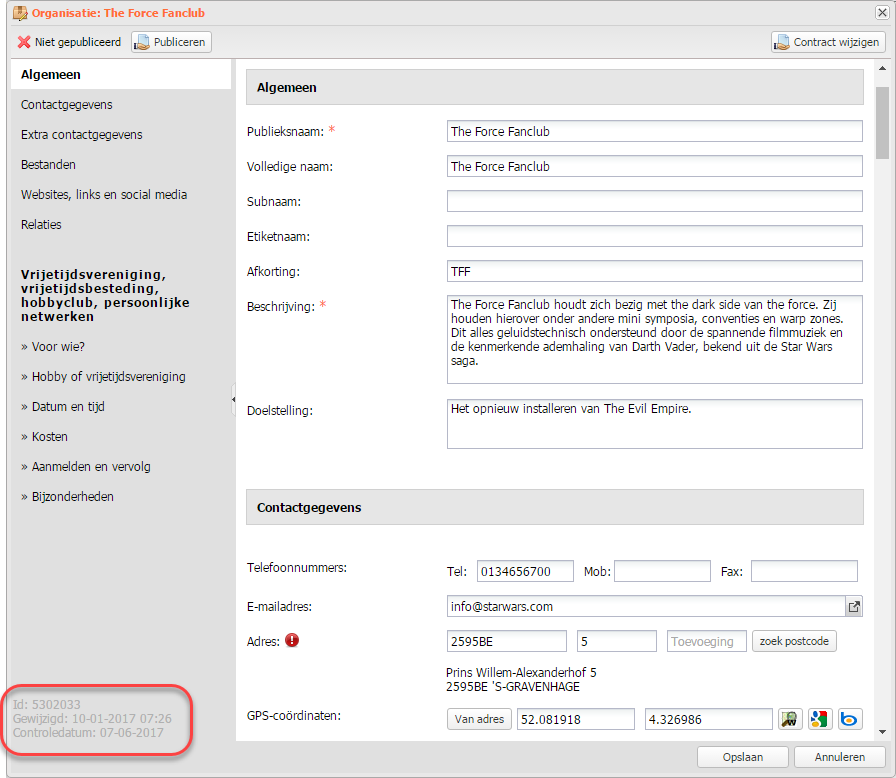The height and width of the screenshot is (778, 896).
Task: Open coordinates in Google Maps icon
Action: (x=819, y=719)
